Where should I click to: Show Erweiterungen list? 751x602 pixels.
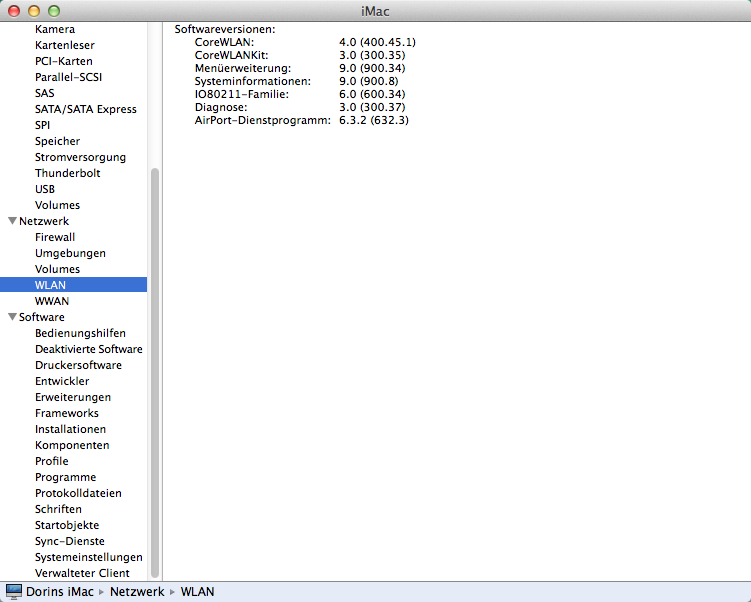[x=73, y=397]
